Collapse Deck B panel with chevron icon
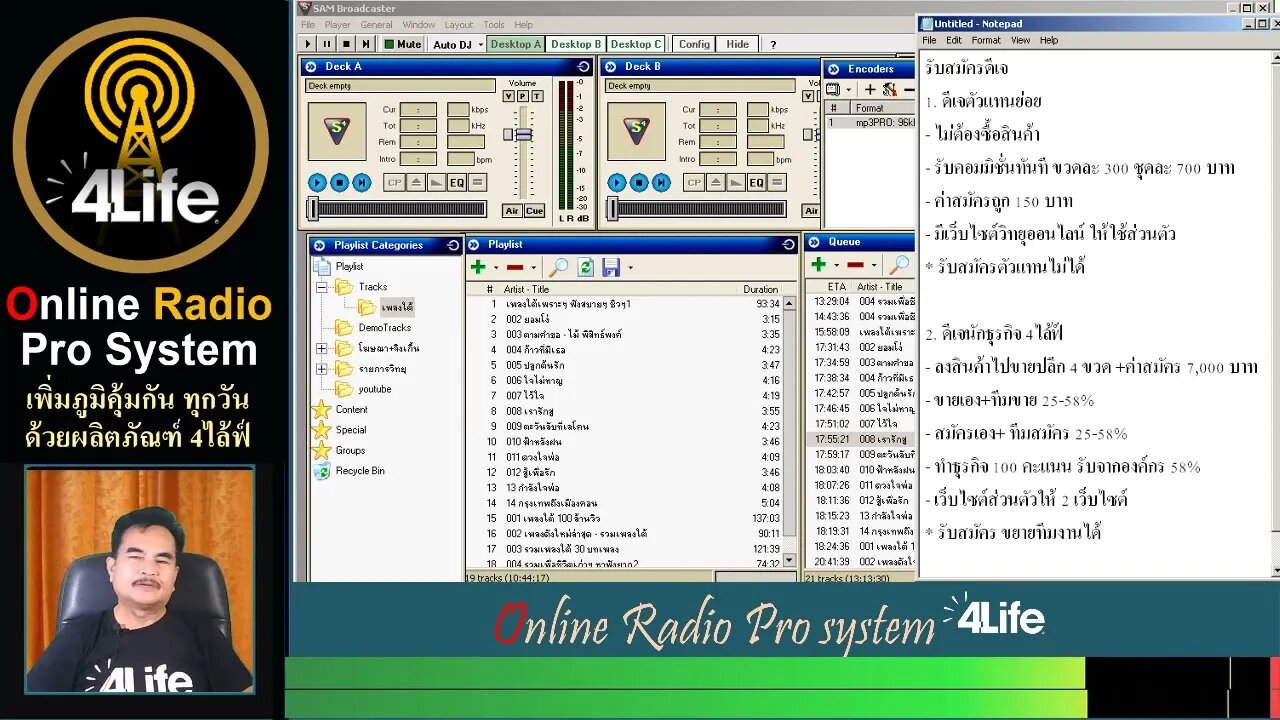 (609, 66)
